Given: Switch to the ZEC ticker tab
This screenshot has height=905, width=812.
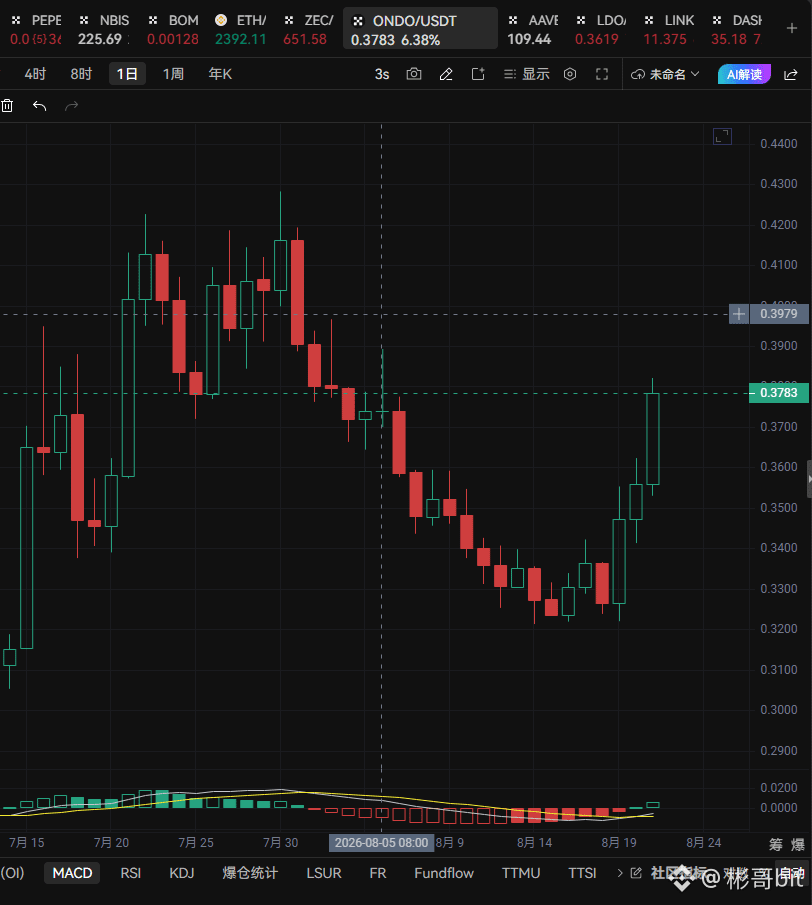Looking at the screenshot, I should [308, 29].
